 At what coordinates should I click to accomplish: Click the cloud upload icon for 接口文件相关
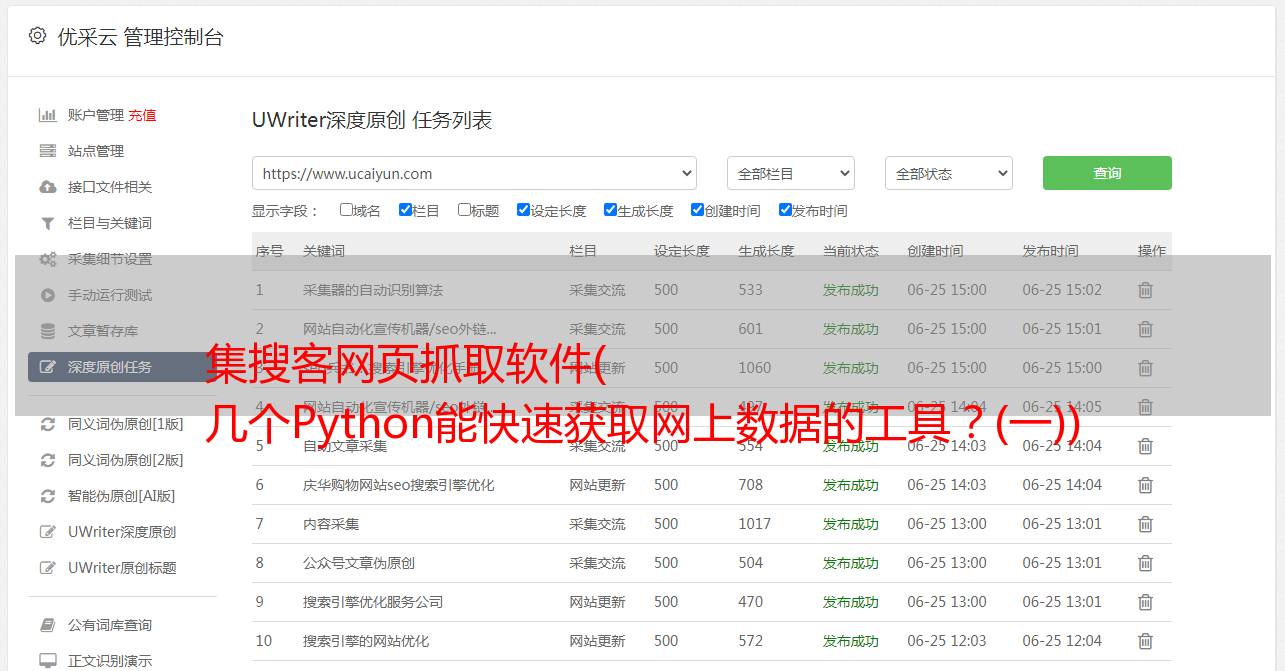coord(47,187)
